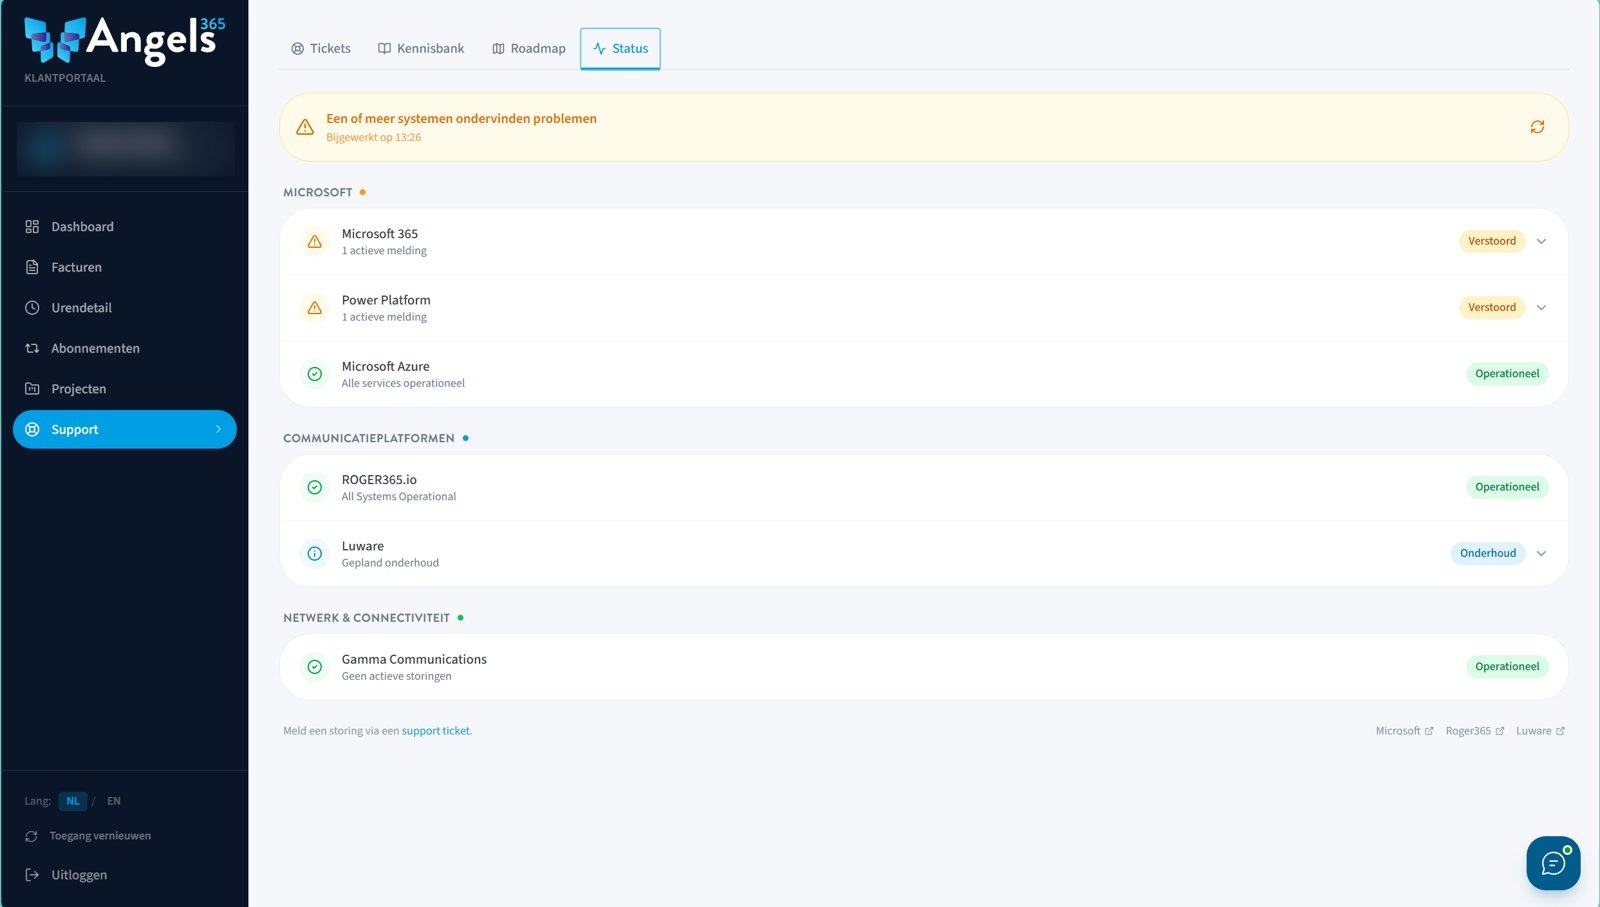Click the 'Gepland onderhoud' text under Luware
This screenshot has width=1600, height=907.
point(390,563)
